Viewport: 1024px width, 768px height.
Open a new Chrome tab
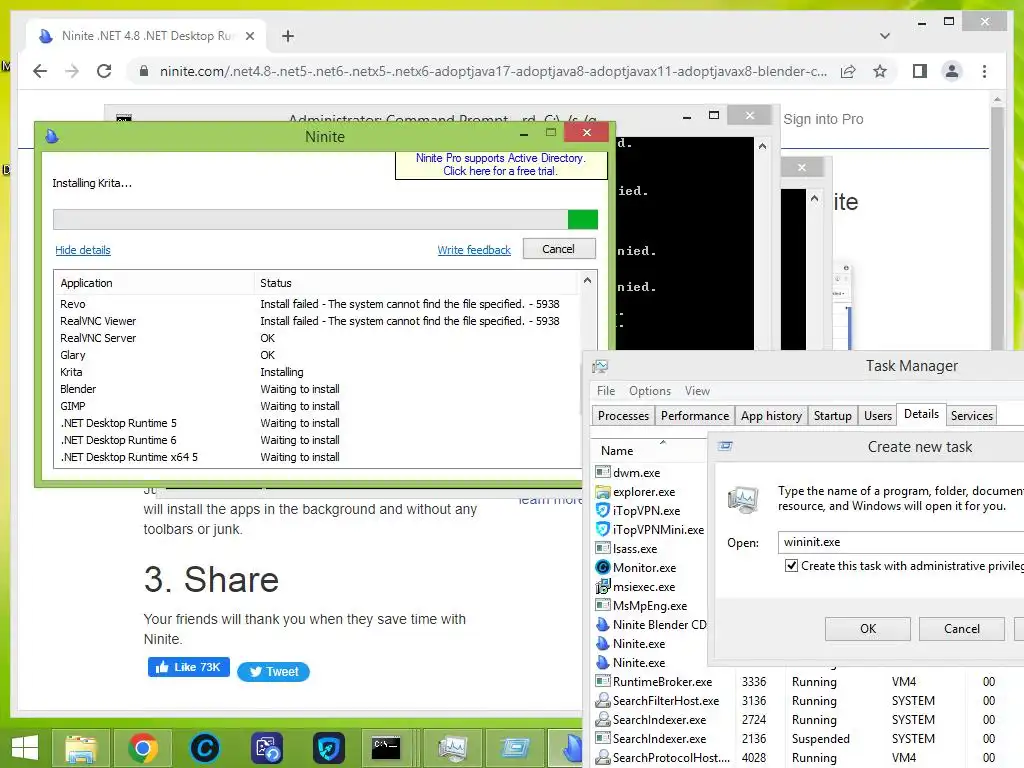pyautogui.click(x=288, y=36)
